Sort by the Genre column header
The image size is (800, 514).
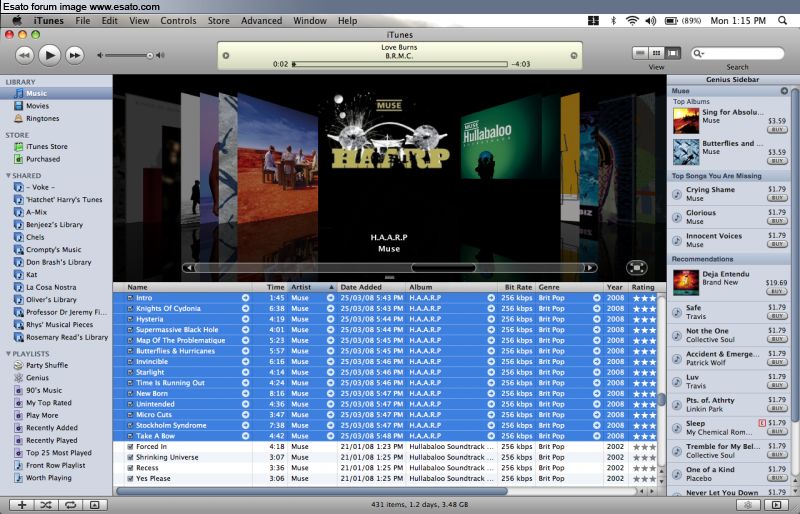pyautogui.click(x=569, y=287)
